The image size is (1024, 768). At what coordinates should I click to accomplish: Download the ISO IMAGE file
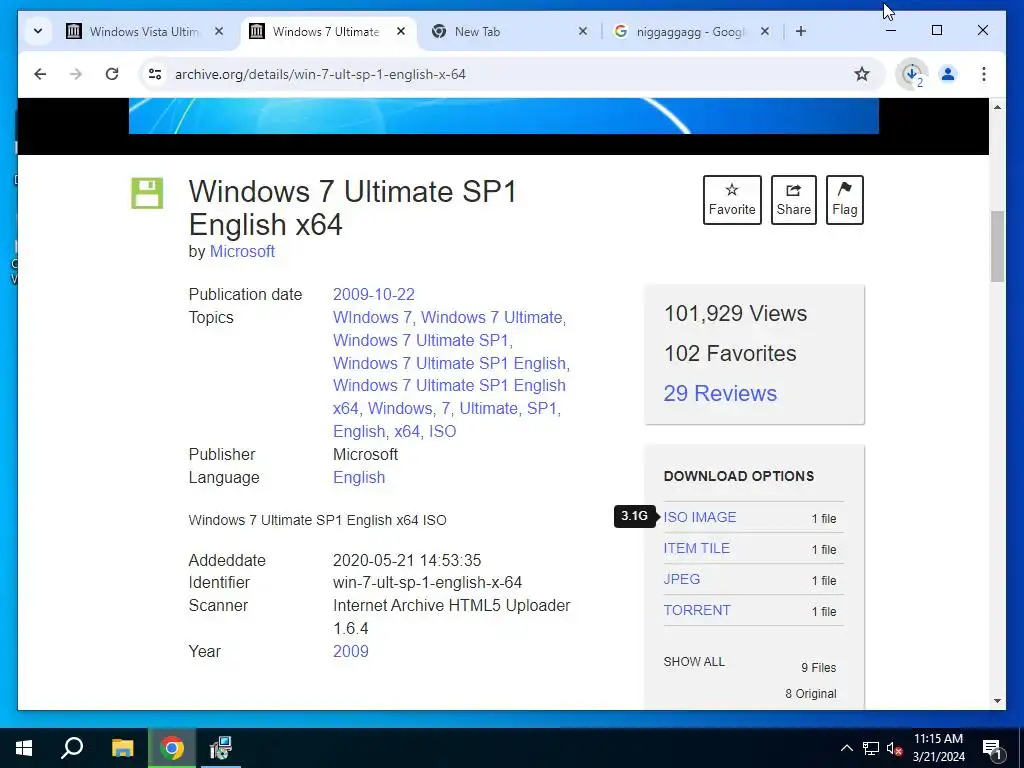[700, 517]
